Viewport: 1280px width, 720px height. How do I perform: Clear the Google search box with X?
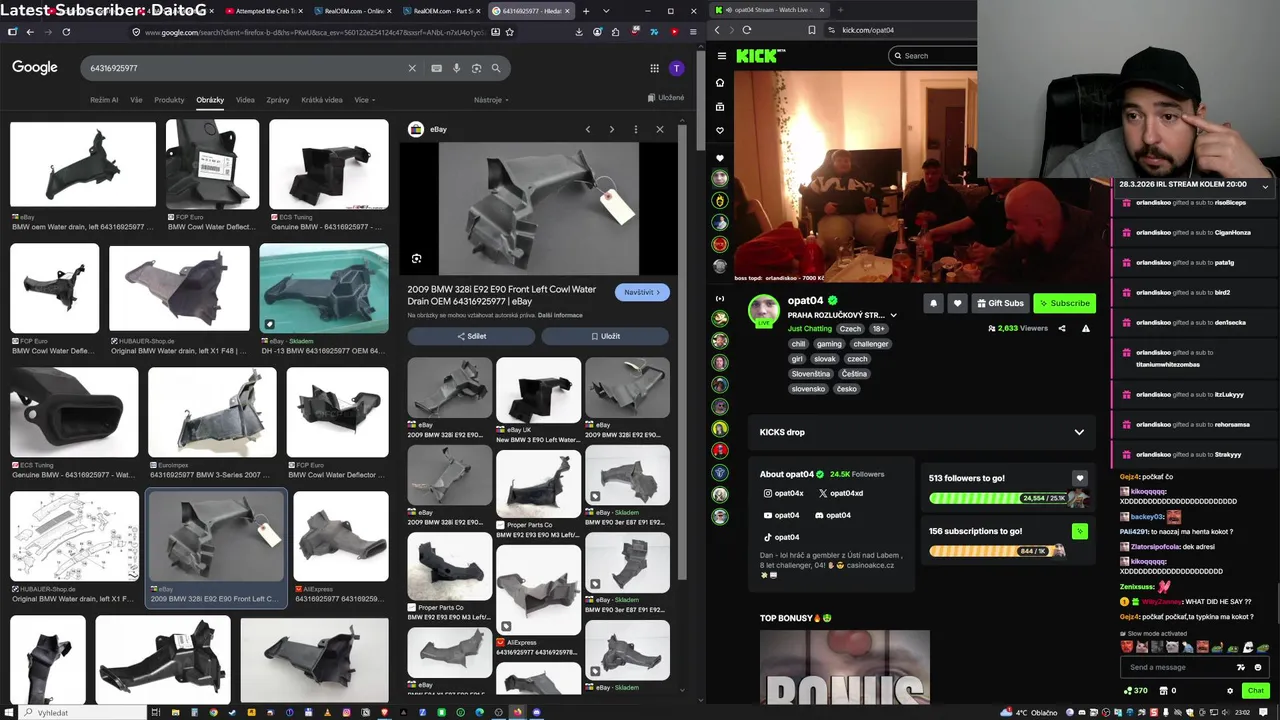[x=412, y=68]
